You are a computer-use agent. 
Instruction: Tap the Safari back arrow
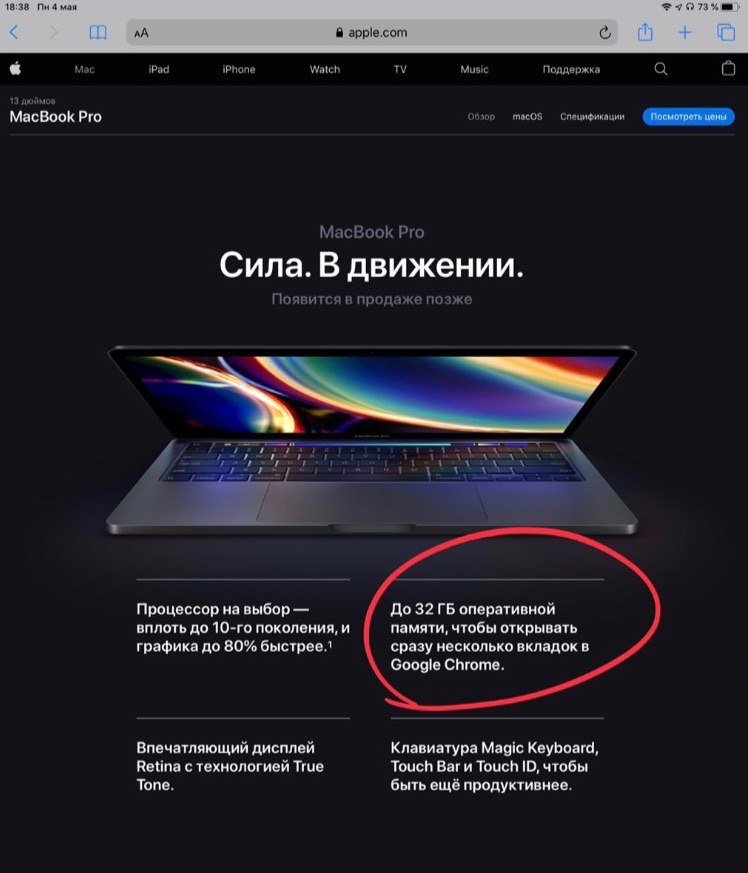point(14,32)
